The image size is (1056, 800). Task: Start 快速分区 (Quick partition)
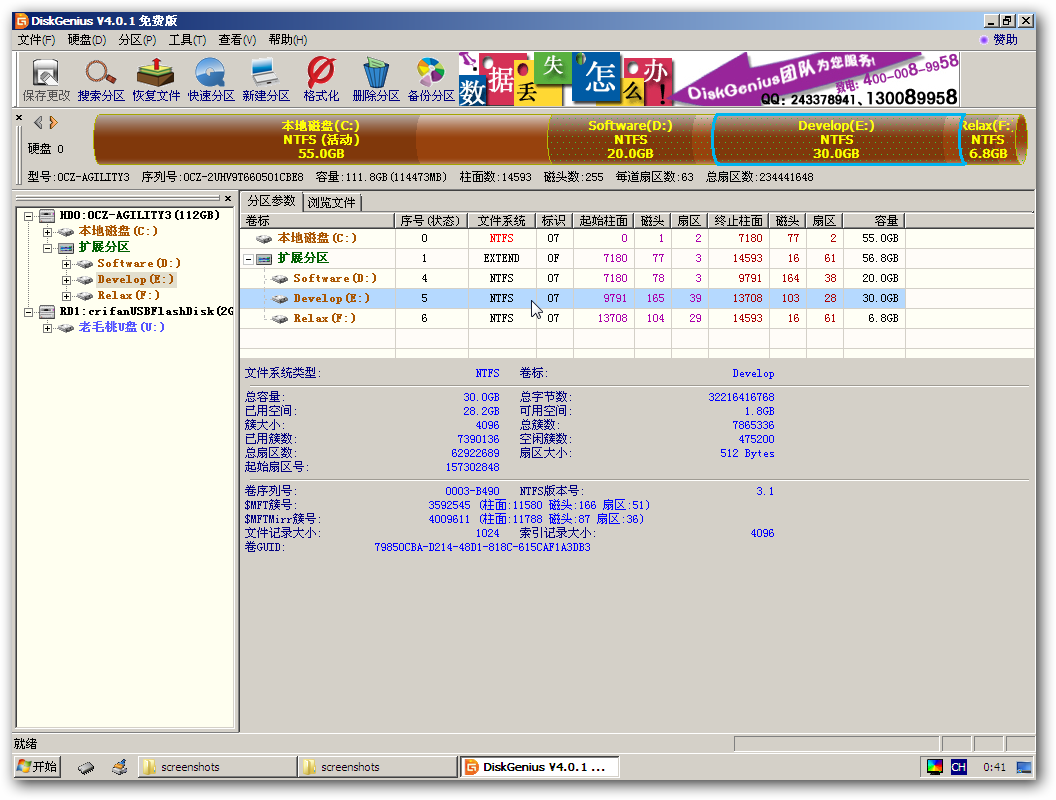click(211, 79)
